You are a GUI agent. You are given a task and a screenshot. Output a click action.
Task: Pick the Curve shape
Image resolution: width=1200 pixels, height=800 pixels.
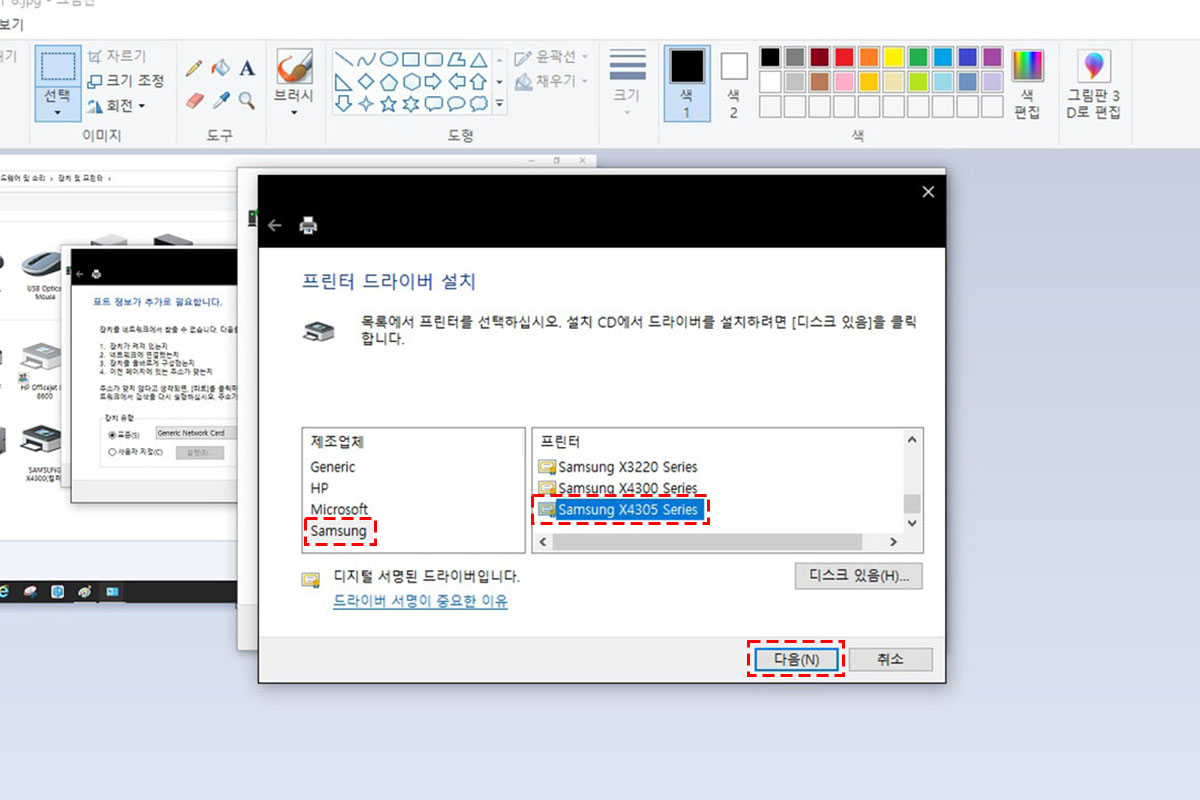click(x=366, y=60)
